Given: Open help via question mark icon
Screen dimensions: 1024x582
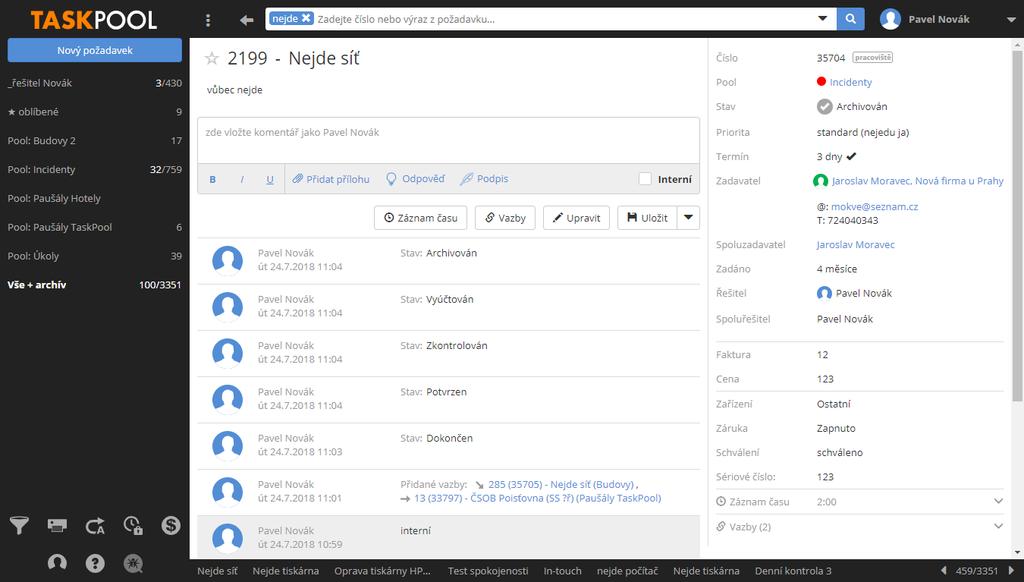Looking at the screenshot, I should point(95,562).
